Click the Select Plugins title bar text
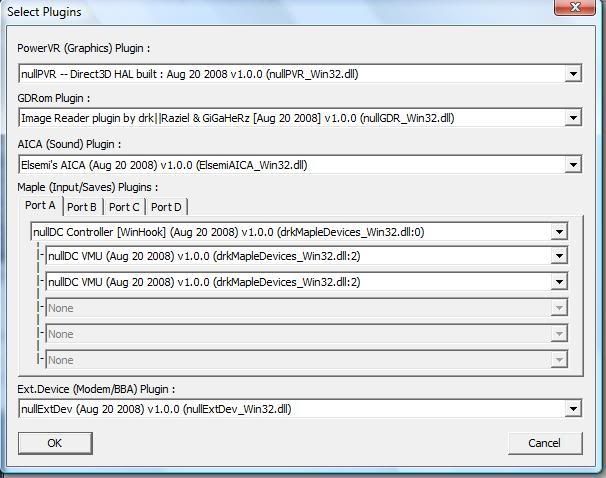606x478 pixels. (44, 12)
